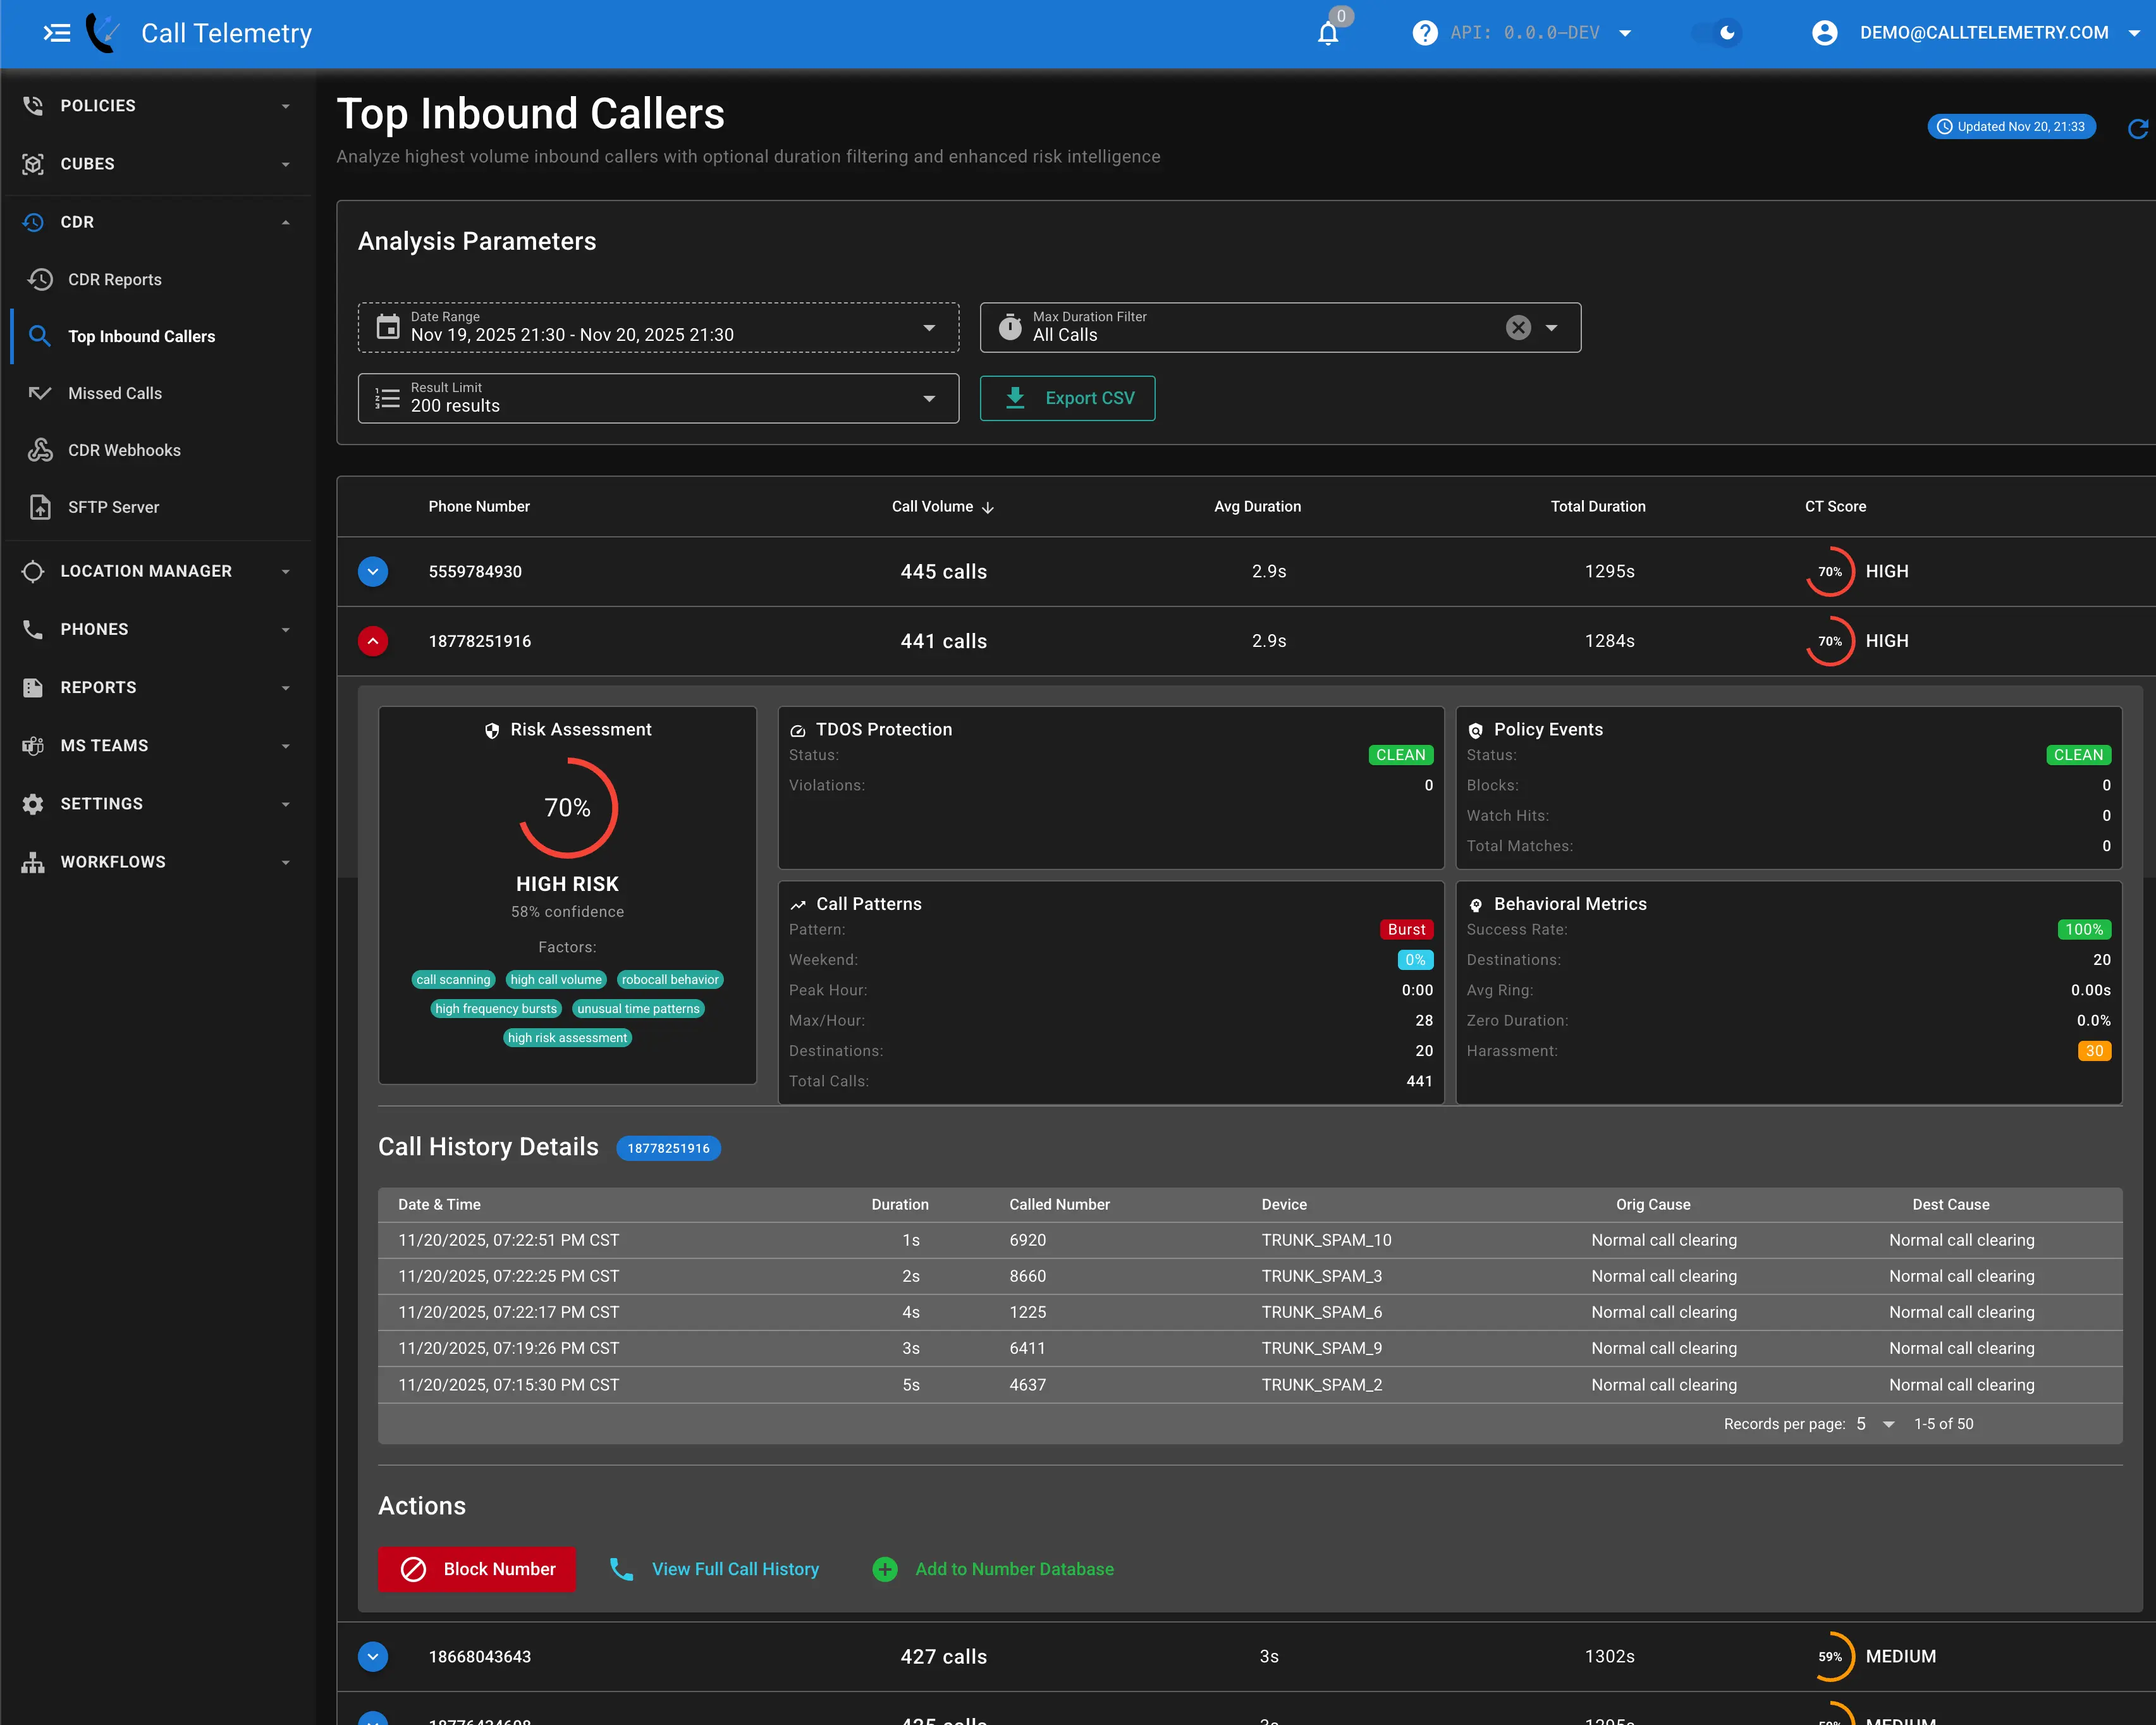Click the user account avatar icon
This screenshot has width=2156, height=1725.
pos(1824,33)
